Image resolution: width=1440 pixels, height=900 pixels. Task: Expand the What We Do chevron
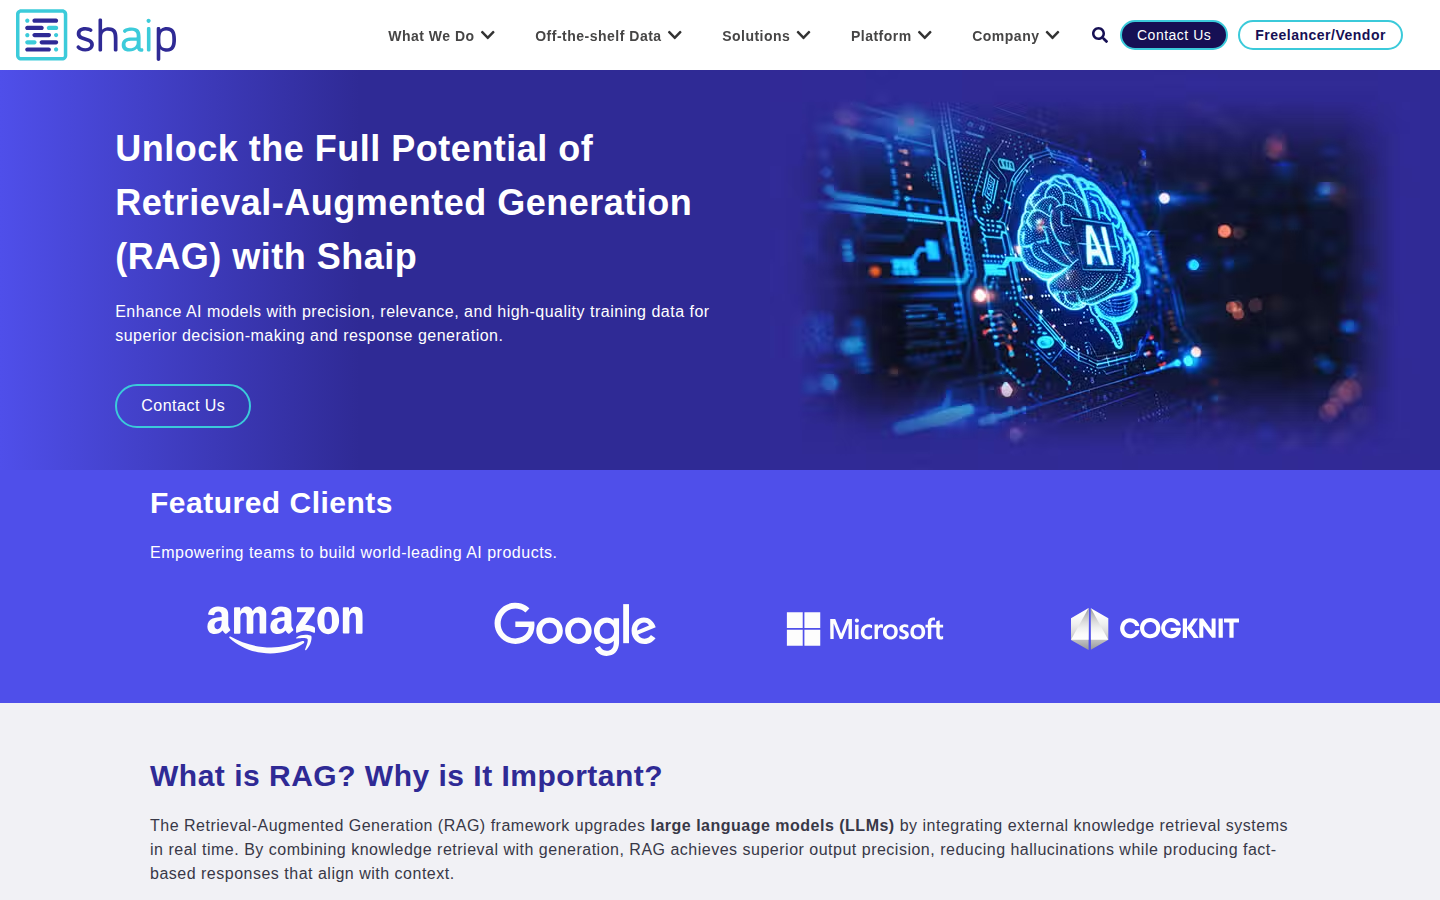point(488,35)
